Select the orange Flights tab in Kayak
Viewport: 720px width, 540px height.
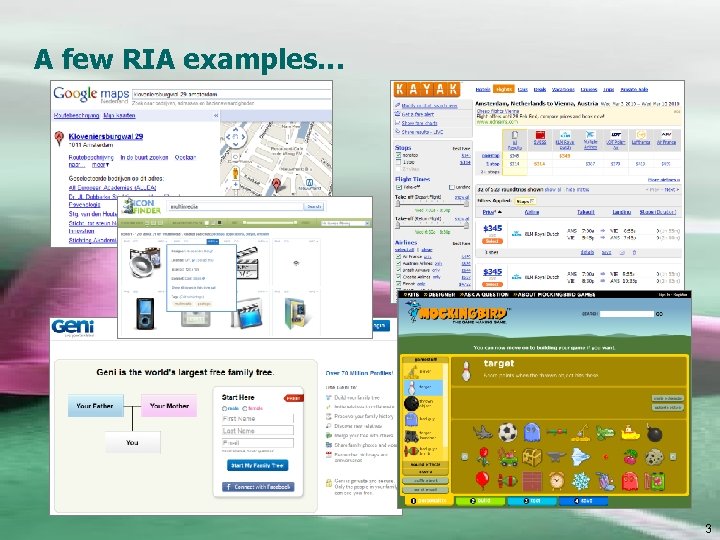pos(504,90)
